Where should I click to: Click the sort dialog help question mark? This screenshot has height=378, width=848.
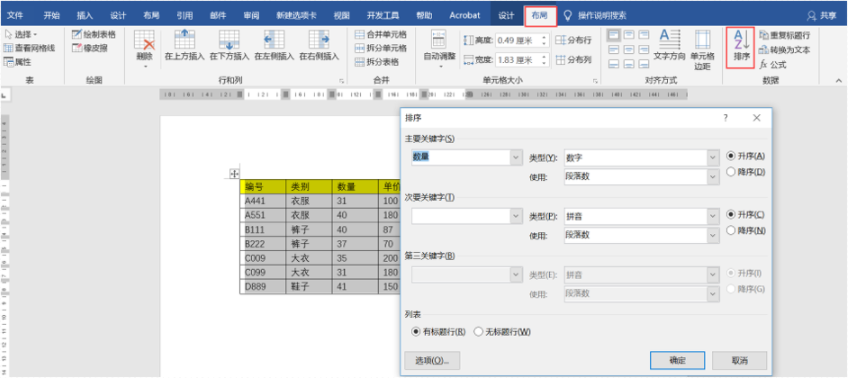(726, 117)
